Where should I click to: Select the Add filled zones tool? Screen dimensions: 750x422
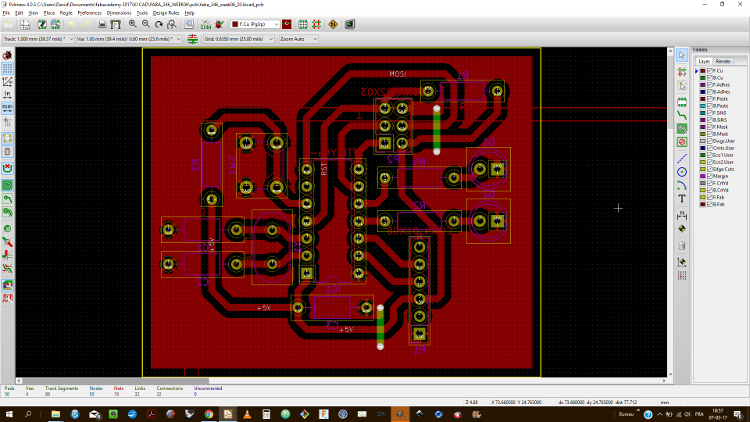682,129
